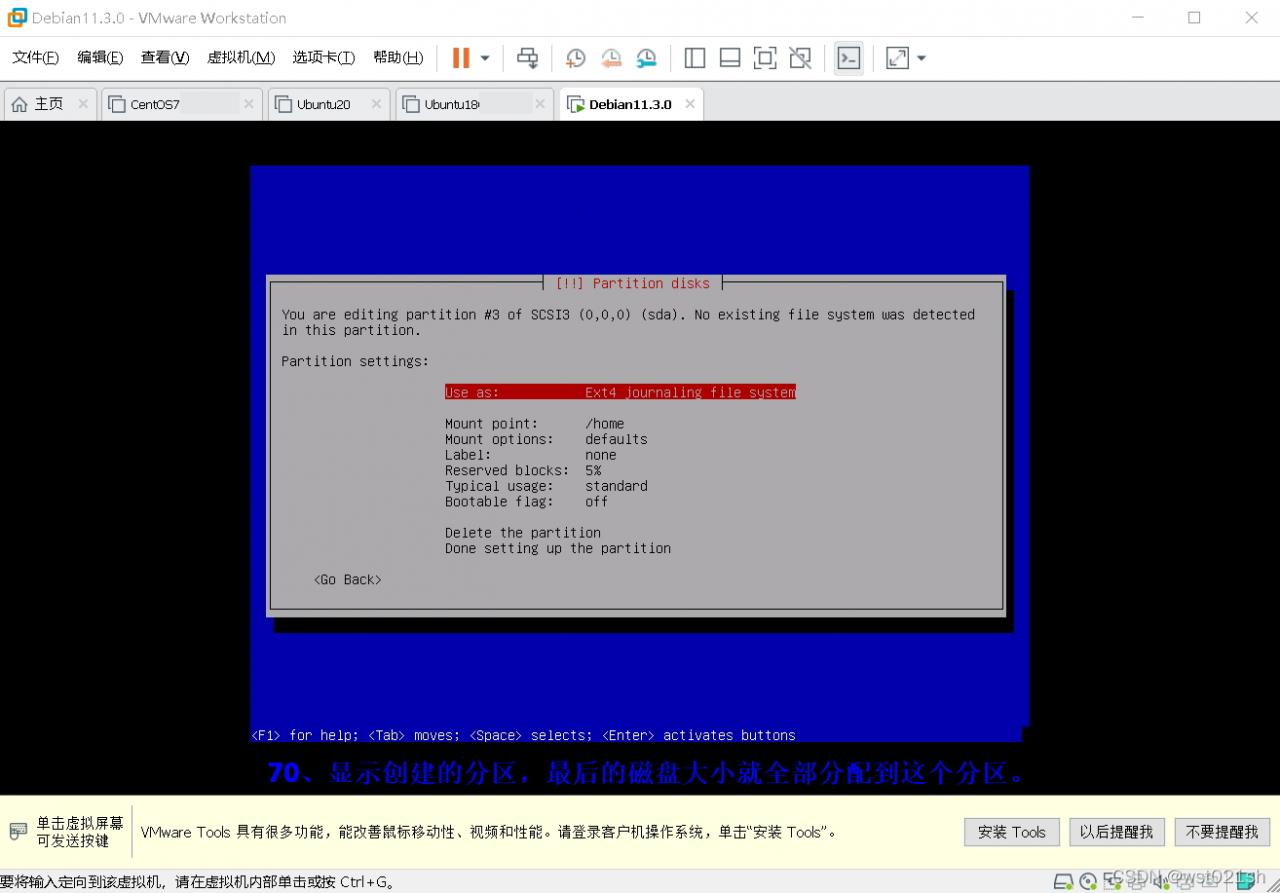The width and height of the screenshot is (1280, 893).
Task: Click the 以后提醒我 button
Action: point(1116,832)
